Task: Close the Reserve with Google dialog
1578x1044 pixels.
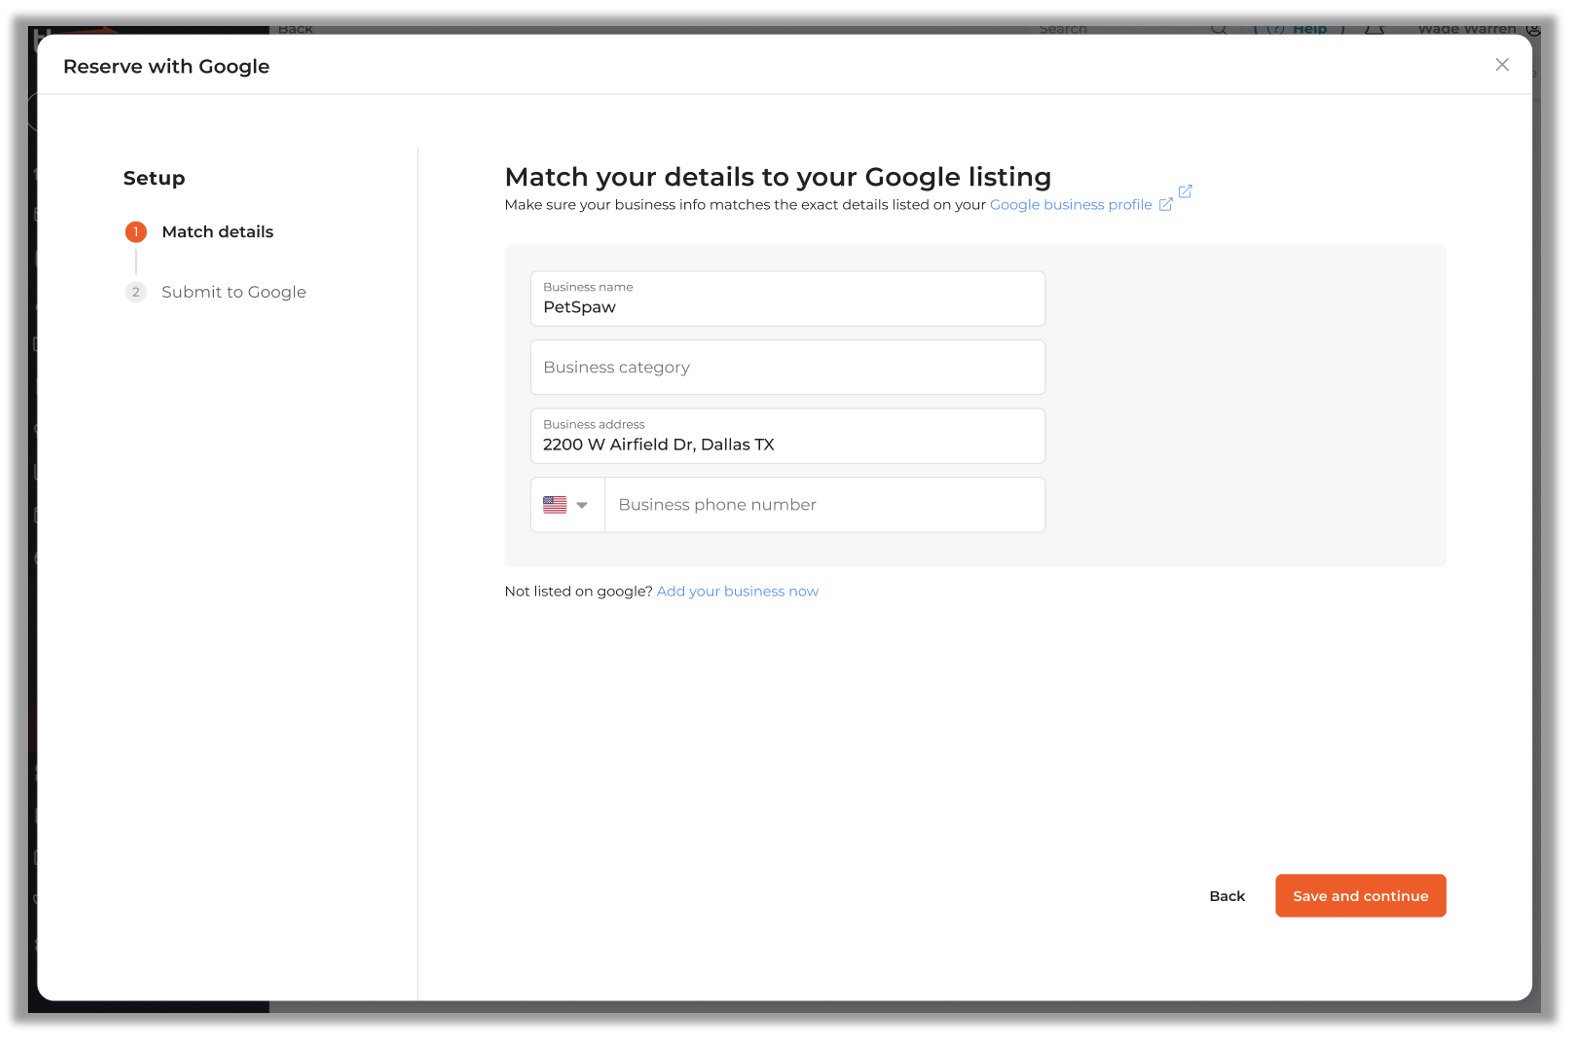Action: [1501, 65]
